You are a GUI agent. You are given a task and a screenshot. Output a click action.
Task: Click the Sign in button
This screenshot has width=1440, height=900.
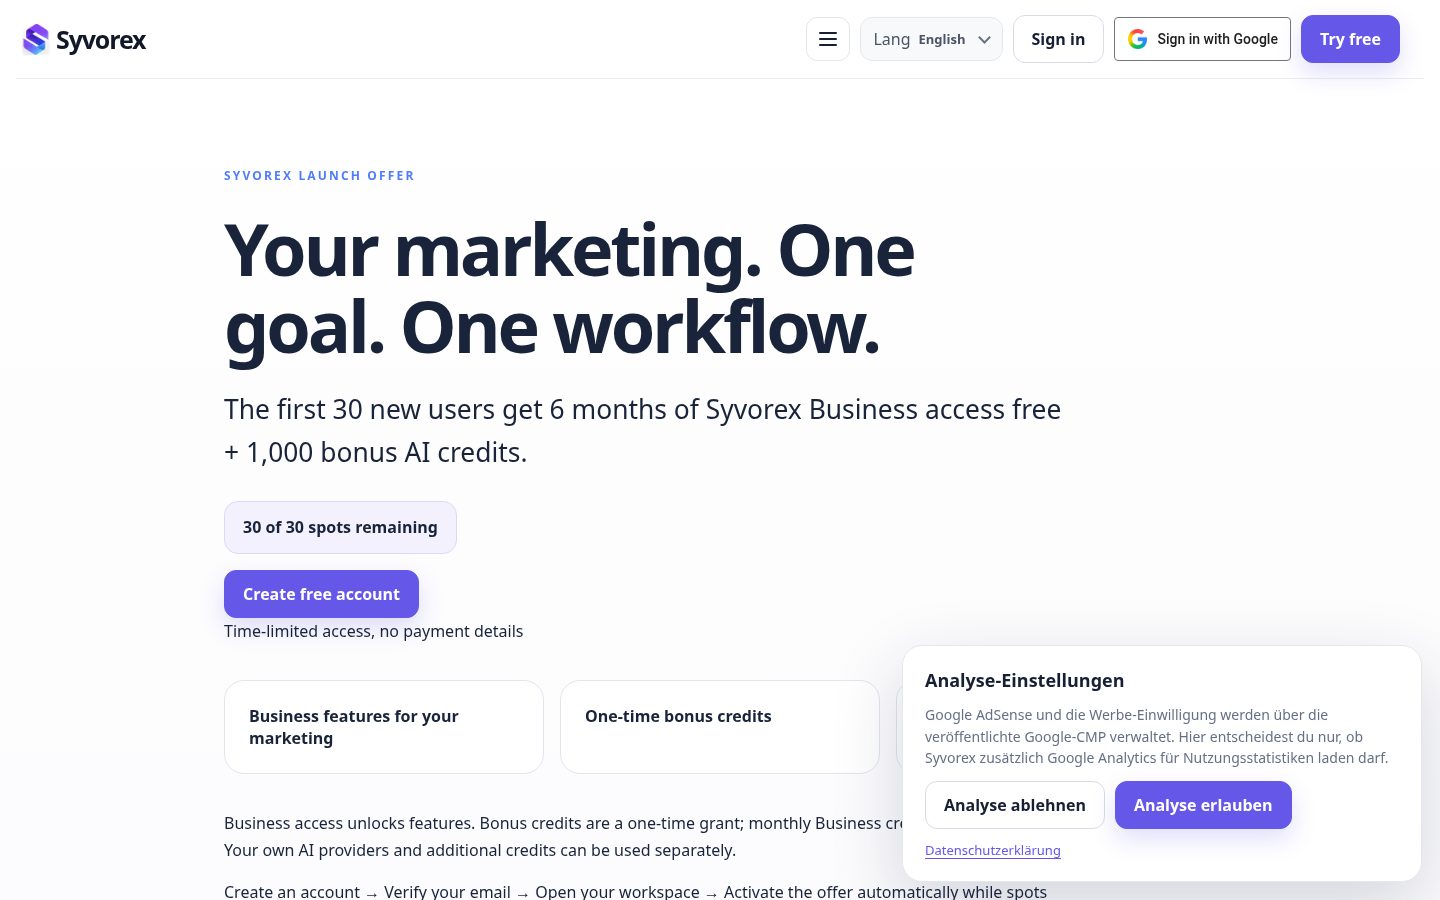coord(1058,39)
